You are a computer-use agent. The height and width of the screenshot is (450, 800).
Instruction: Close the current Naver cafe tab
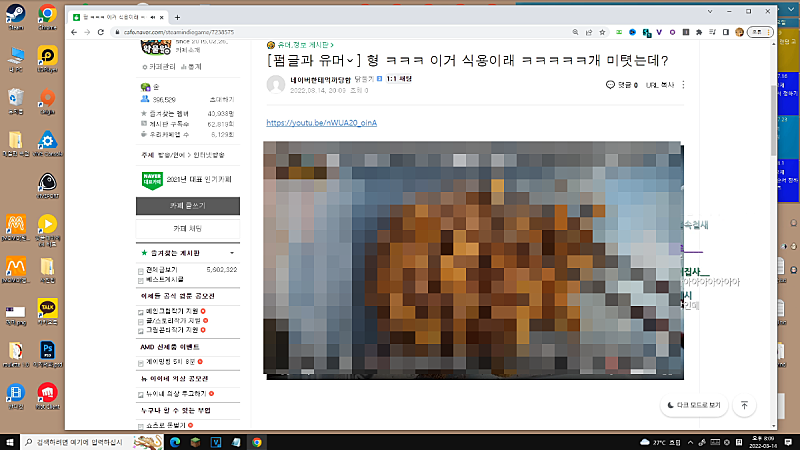coord(162,17)
